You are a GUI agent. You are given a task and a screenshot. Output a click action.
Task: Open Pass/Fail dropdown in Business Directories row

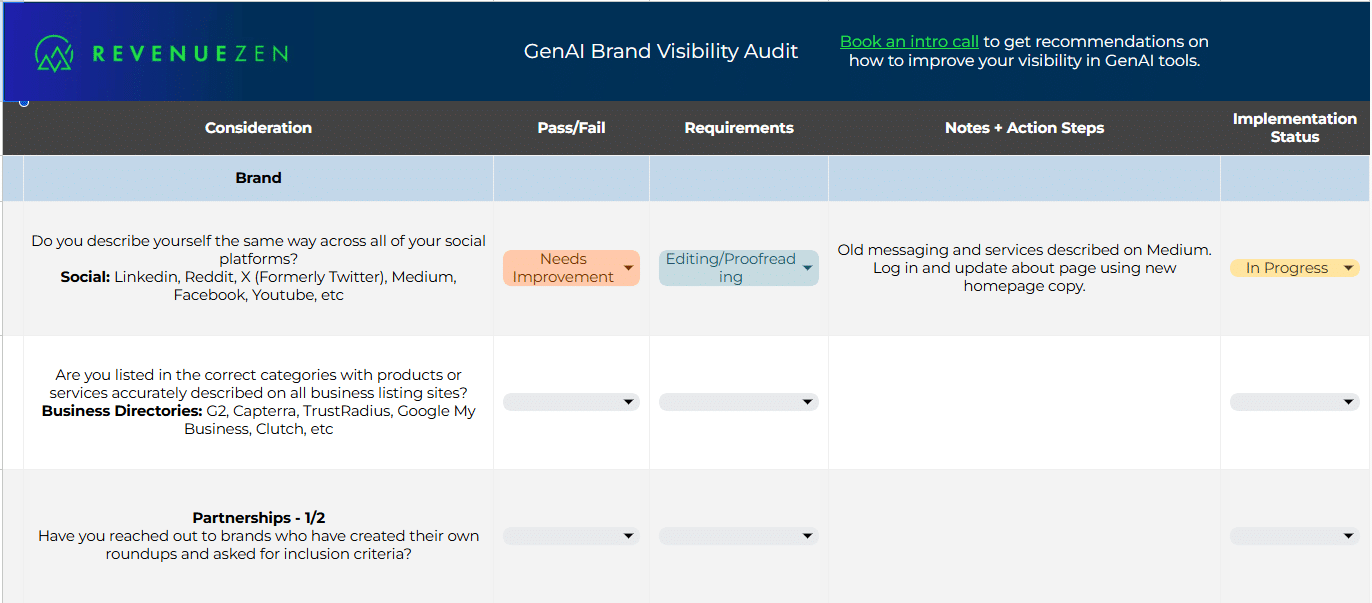click(571, 402)
